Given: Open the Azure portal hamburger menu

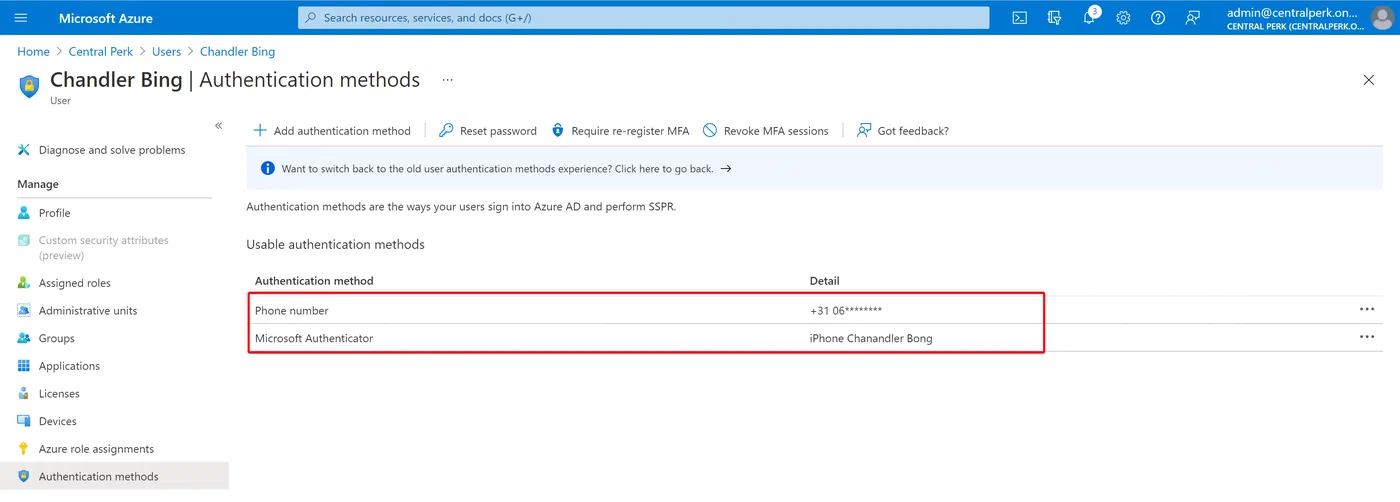Looking at the screenshot, I should [21, 18].
